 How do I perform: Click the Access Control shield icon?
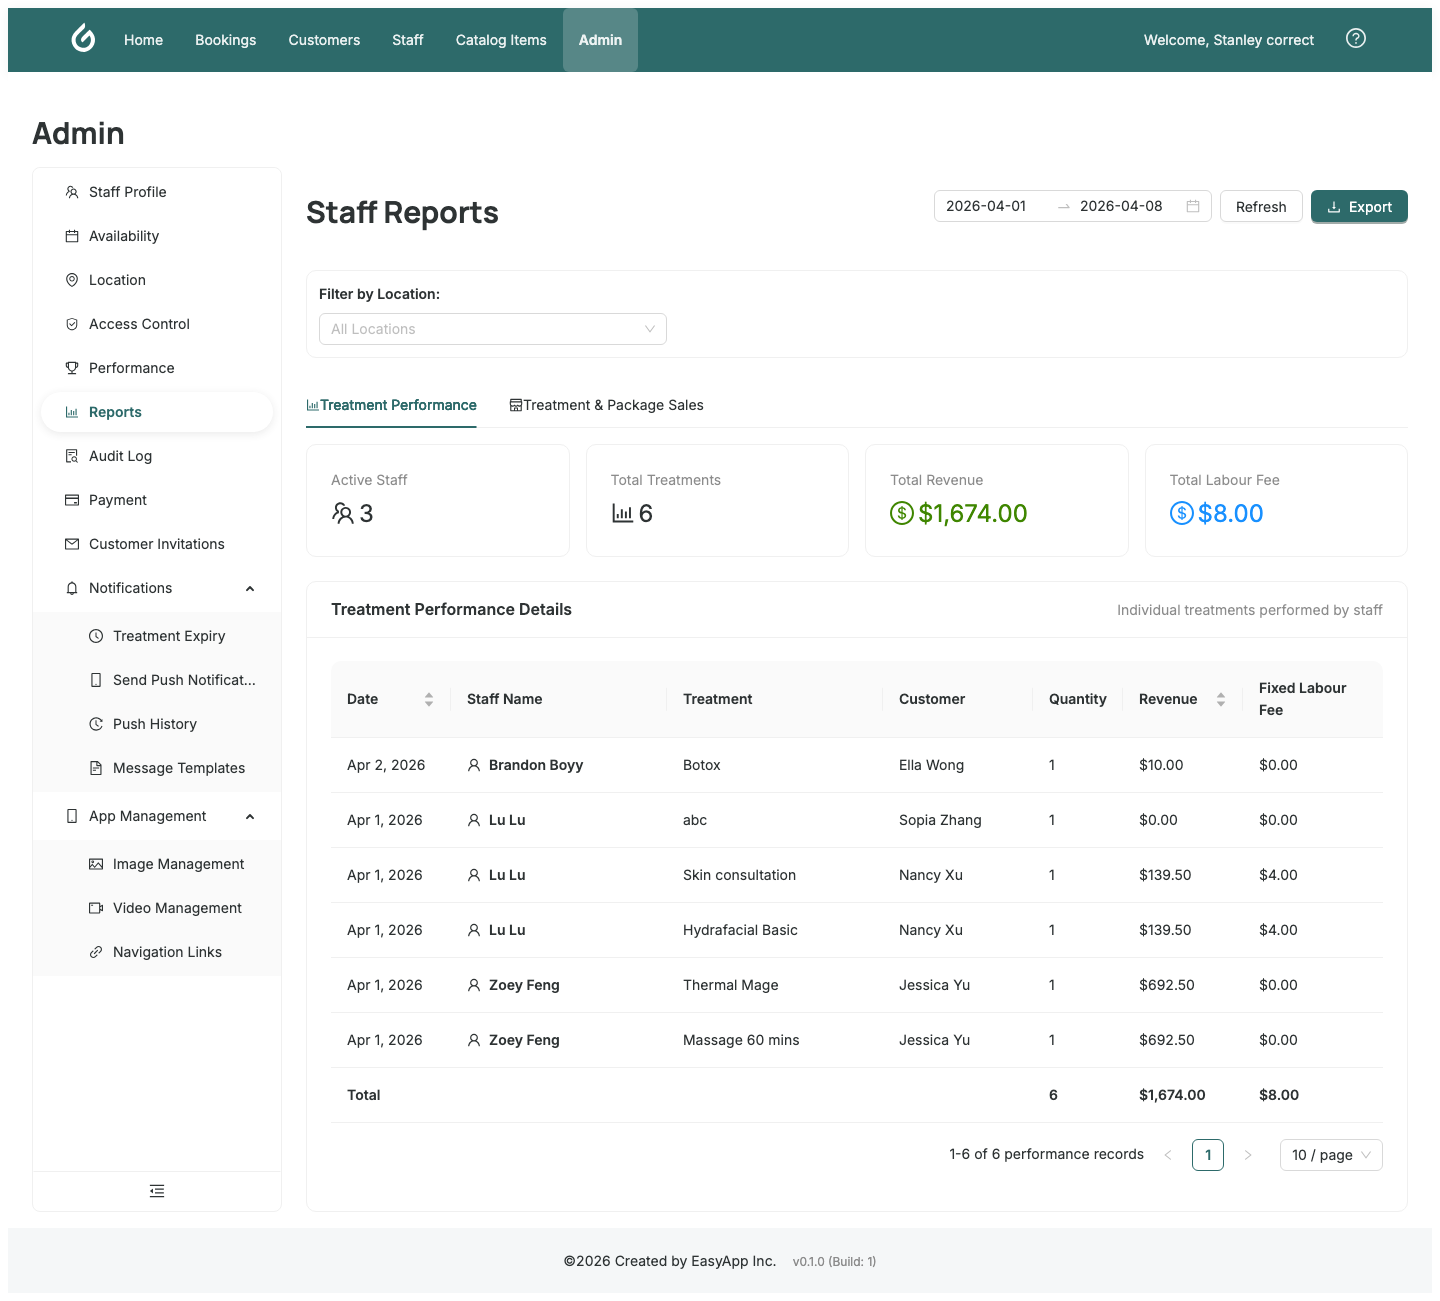pos(72,324)
